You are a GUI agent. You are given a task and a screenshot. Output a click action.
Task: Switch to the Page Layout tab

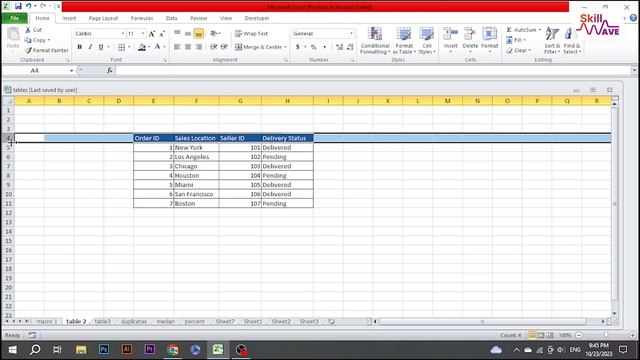tap(103, 18)
